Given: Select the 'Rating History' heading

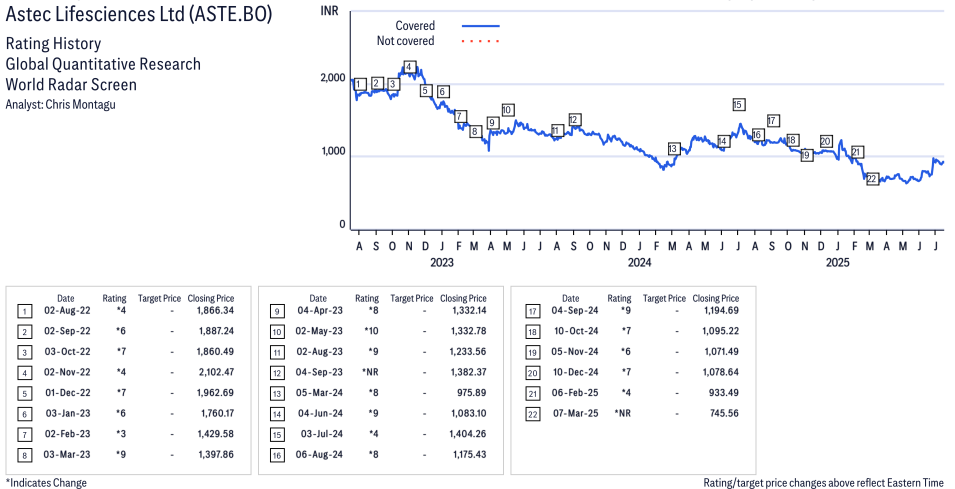Looking at the screenshot, I should tap(53, 43).
